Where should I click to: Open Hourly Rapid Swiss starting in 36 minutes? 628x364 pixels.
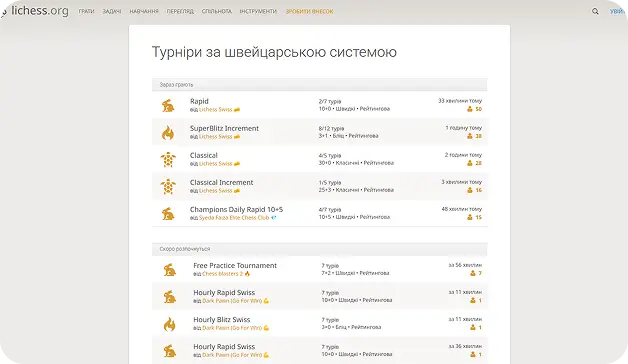(224, 347)
